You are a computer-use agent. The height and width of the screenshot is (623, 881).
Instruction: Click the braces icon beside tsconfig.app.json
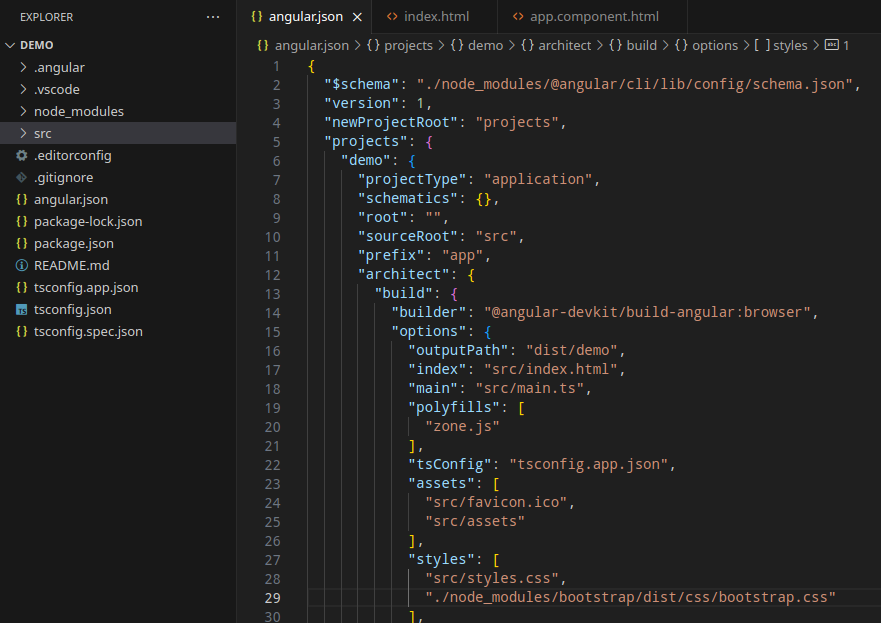(21, 287)
